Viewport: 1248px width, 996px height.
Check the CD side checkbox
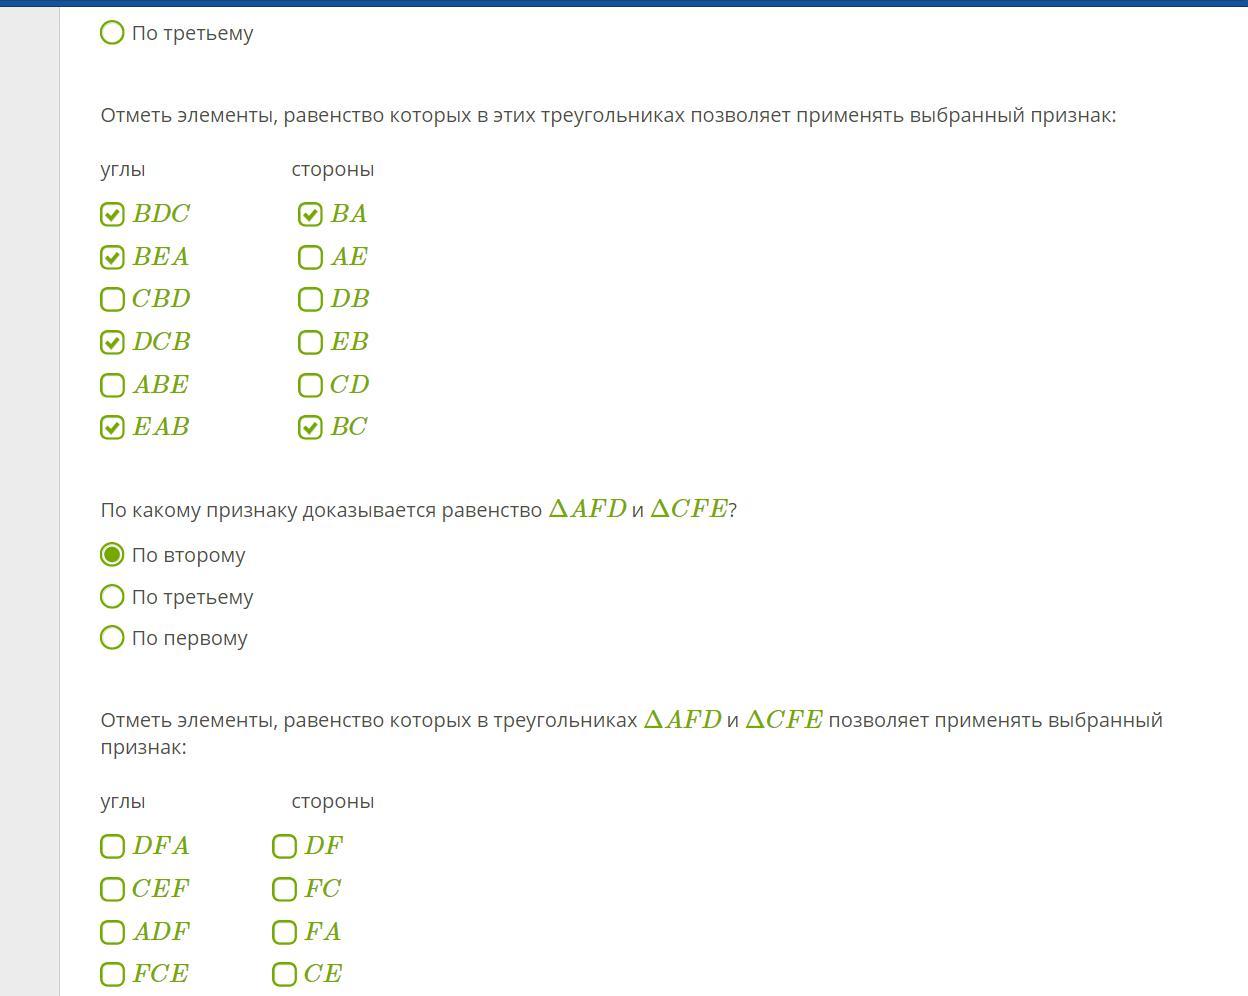click(310, 385)
